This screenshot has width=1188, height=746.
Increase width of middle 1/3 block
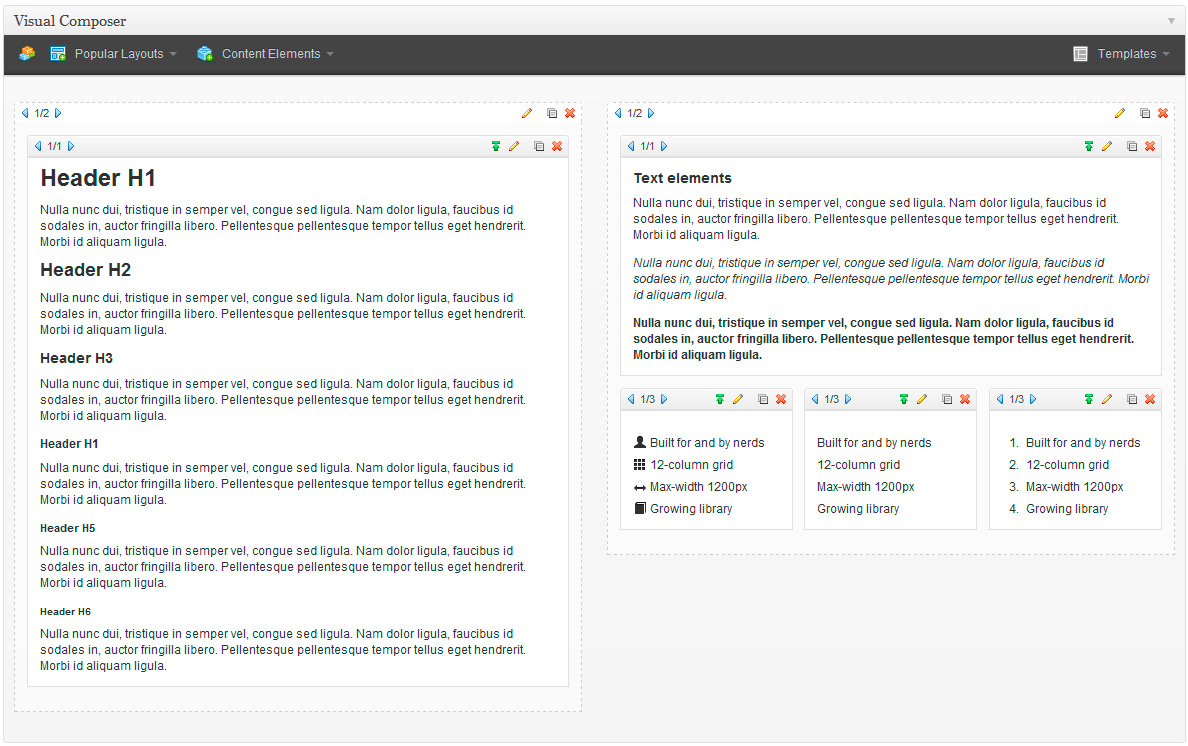coord(848,400)
